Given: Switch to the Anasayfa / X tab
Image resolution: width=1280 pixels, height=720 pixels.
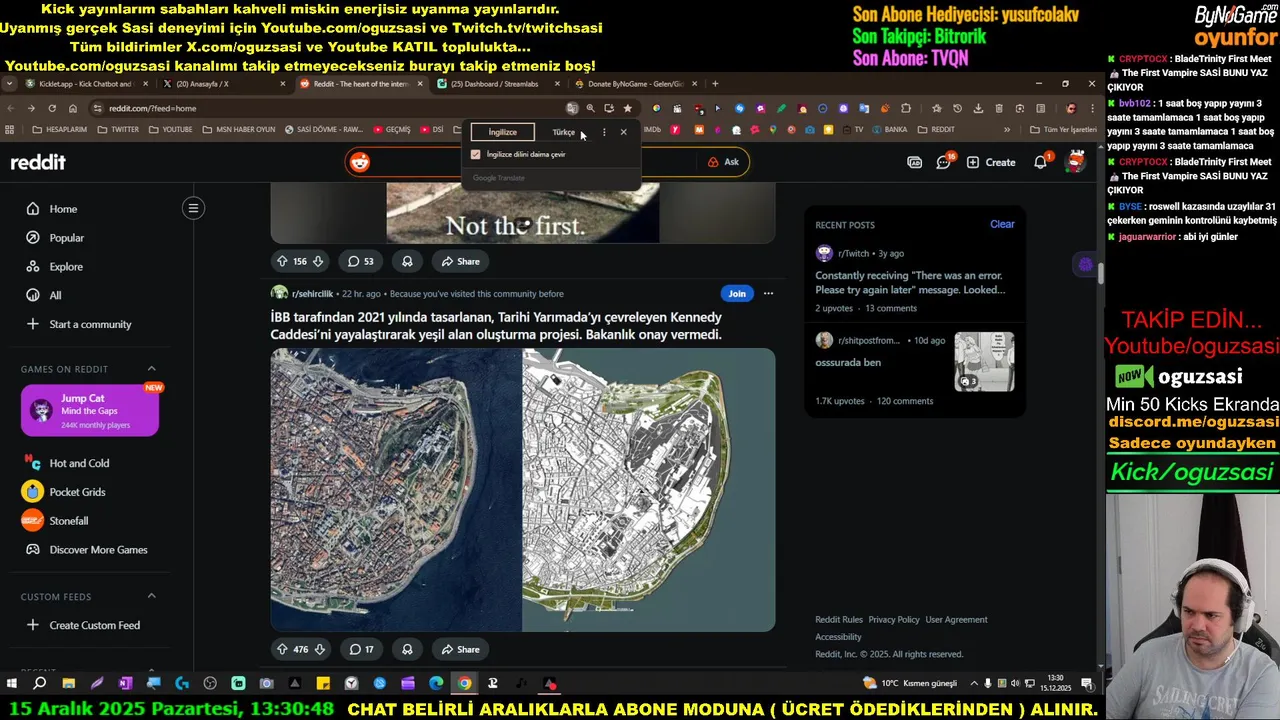Looking at the screenshot, I should point(225,84).
